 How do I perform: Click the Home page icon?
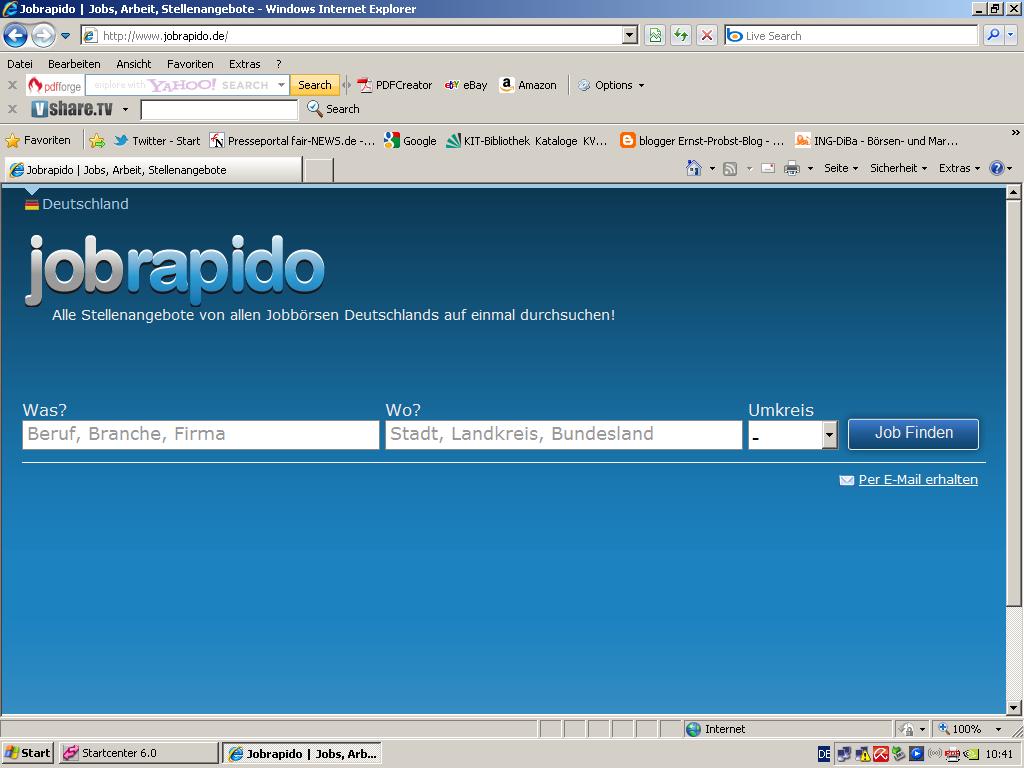(x=694, y=168)
